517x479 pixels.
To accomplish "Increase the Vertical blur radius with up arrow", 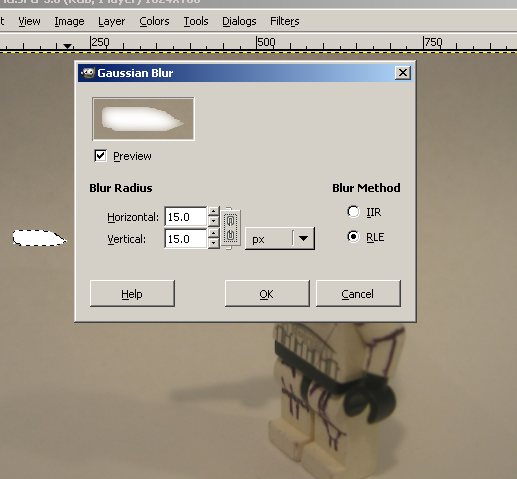I will 213,233.
